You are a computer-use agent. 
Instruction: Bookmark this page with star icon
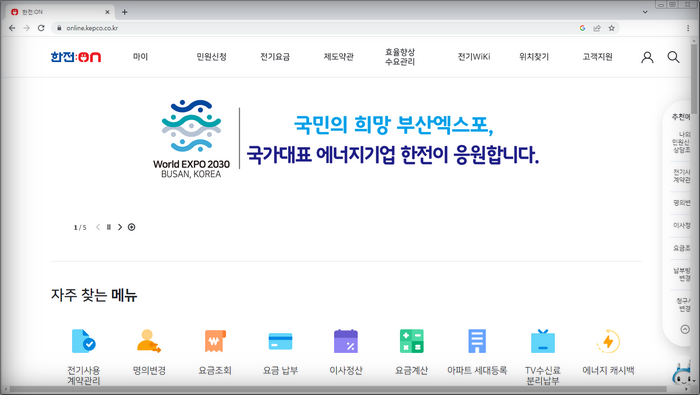(612, 28)
